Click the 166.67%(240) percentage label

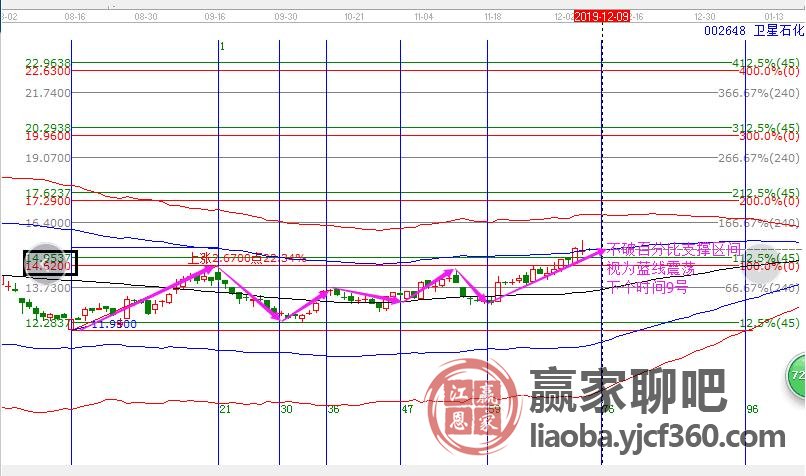759,223
